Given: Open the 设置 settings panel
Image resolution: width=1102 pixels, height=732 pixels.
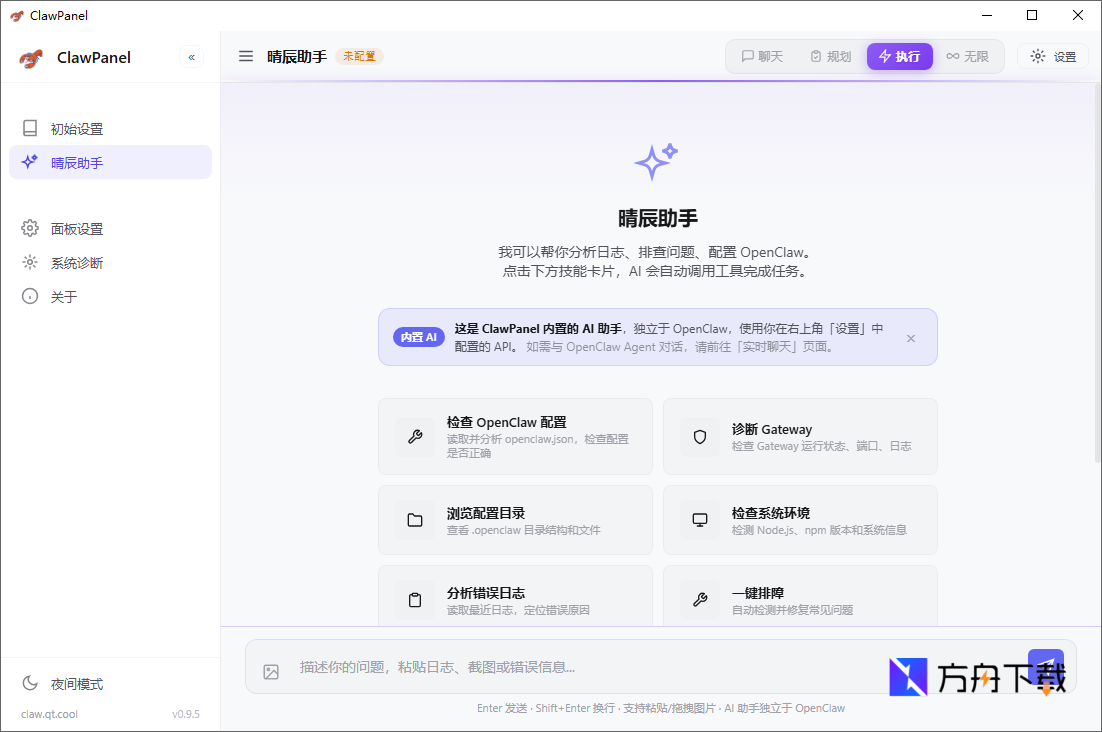Looking at the screenshot, I should 1052,56.
